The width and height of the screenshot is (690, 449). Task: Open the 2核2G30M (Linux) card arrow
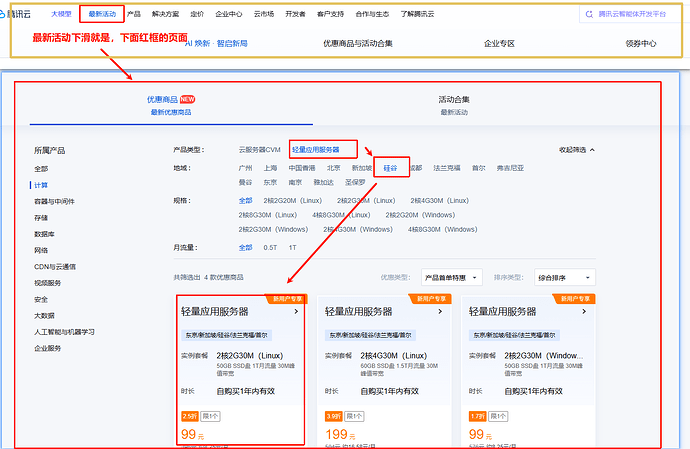(x=296, y=312)
